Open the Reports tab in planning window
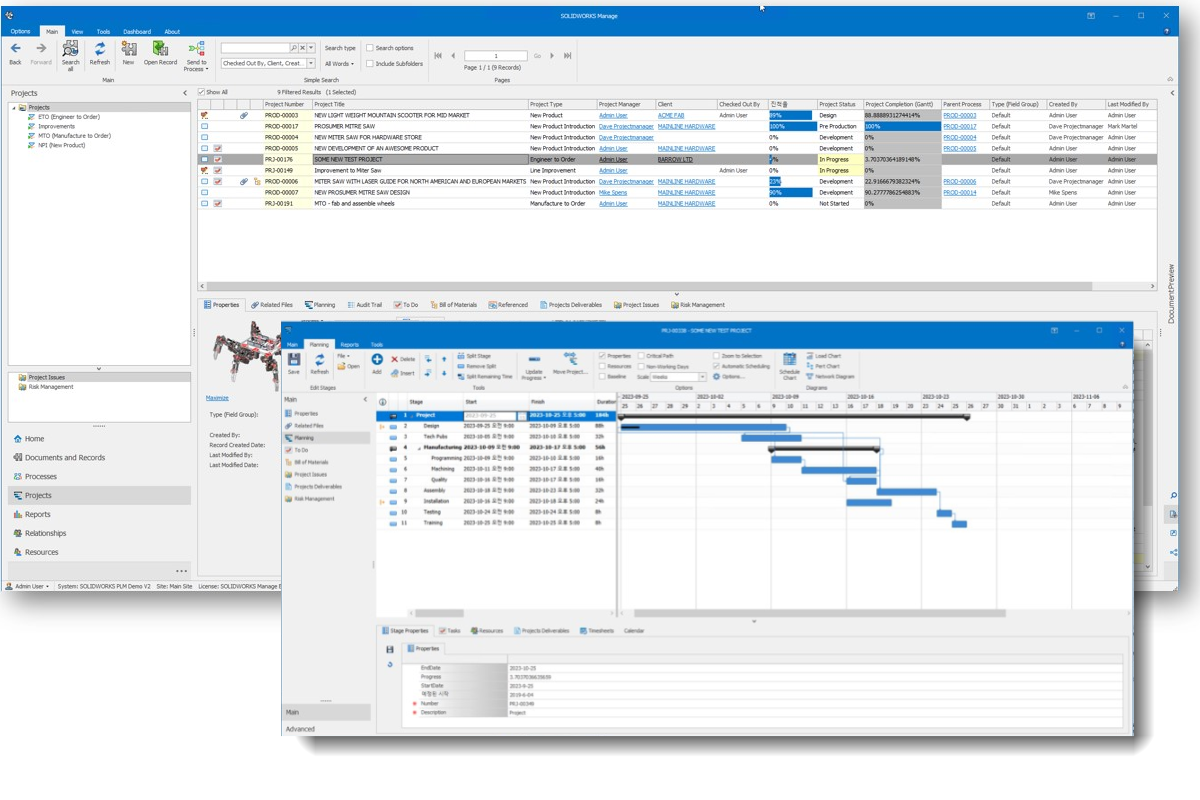This screenshot has width=1200, height=800. click(x=349, y=344)
